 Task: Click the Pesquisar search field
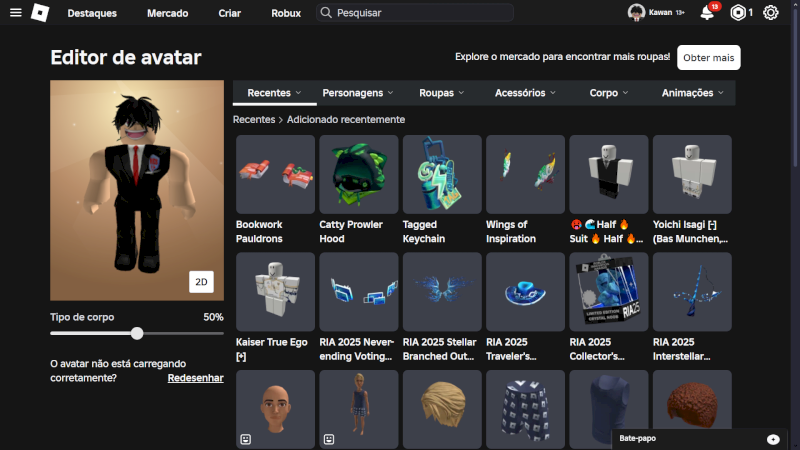point(415,13)
